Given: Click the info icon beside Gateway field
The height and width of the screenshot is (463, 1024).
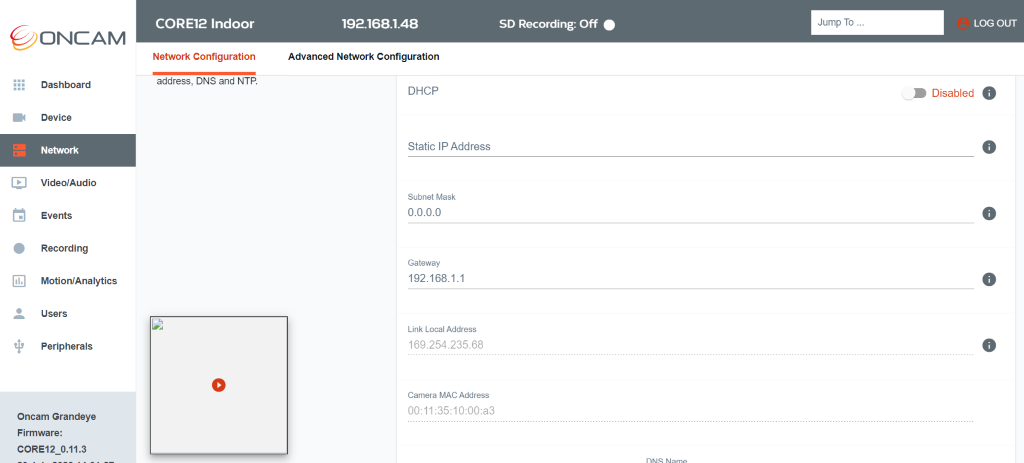Looking at the screenshot, I should 989,279.
